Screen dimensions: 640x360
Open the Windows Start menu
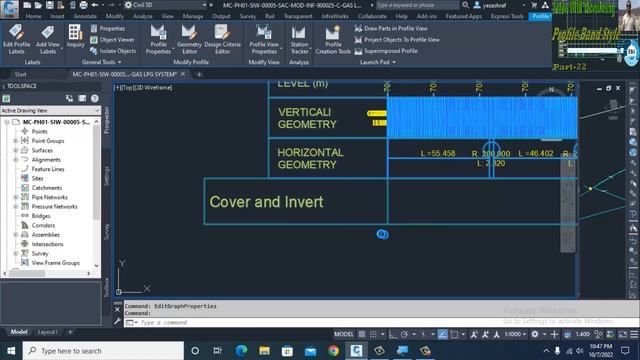(11, 351)
